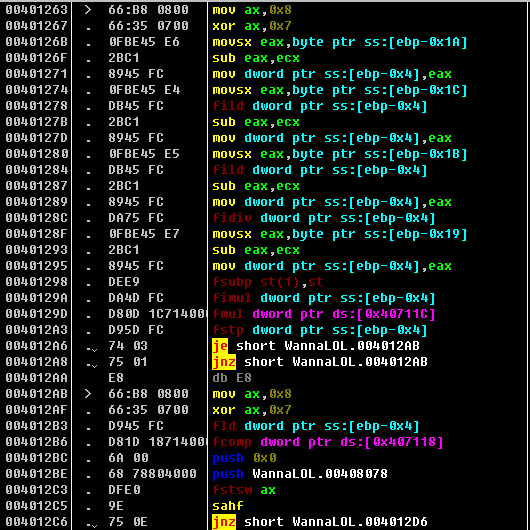Select address 00401271
The width and height of the screenshot is (530, 530).
(37, 74)
